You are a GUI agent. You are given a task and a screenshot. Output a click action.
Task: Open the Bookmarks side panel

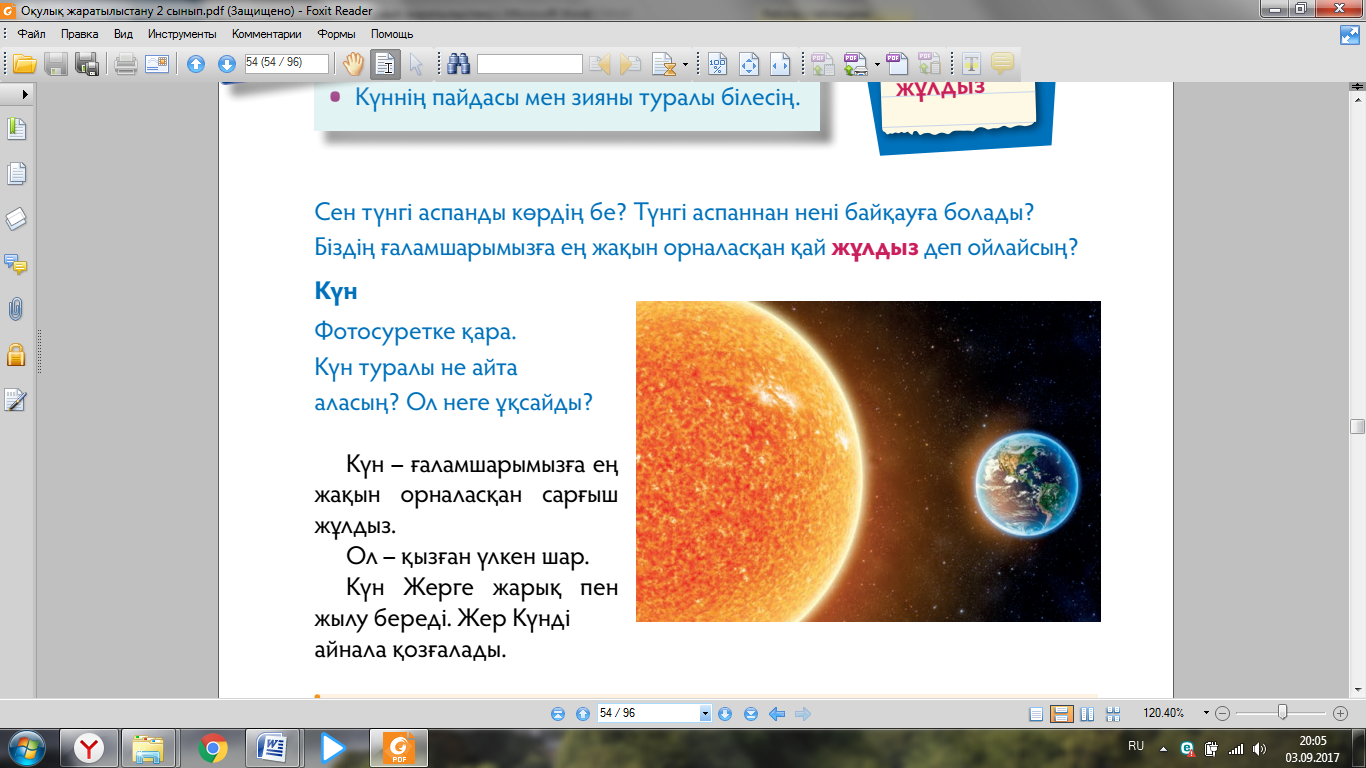[x=16, y=129]
